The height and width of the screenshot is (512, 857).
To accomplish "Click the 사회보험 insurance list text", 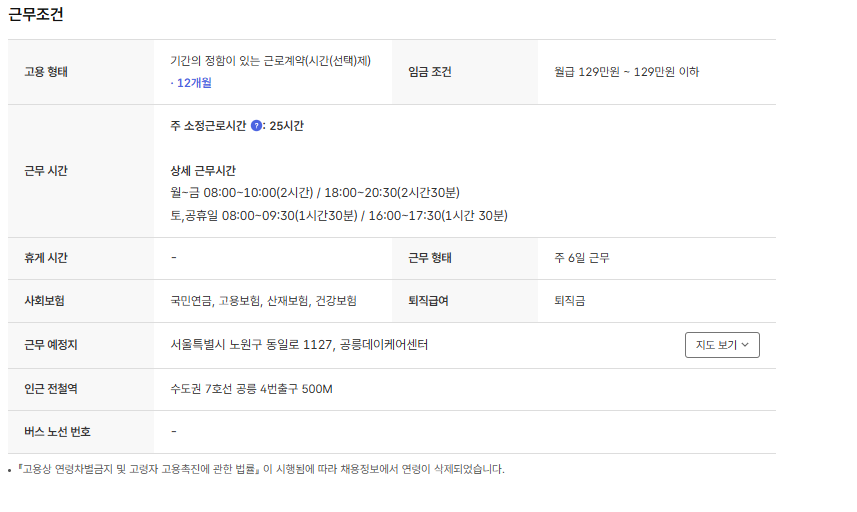I will (264, 301).
